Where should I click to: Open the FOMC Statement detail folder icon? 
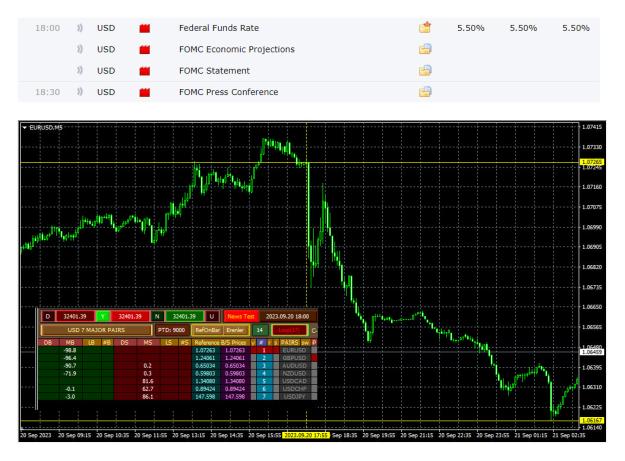425,71
